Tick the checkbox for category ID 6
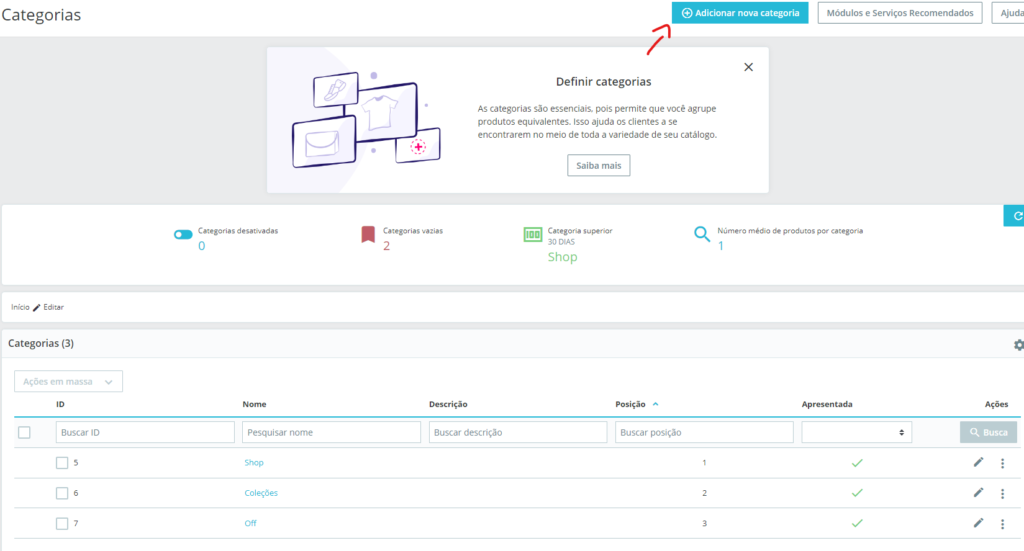 (62, 493)
